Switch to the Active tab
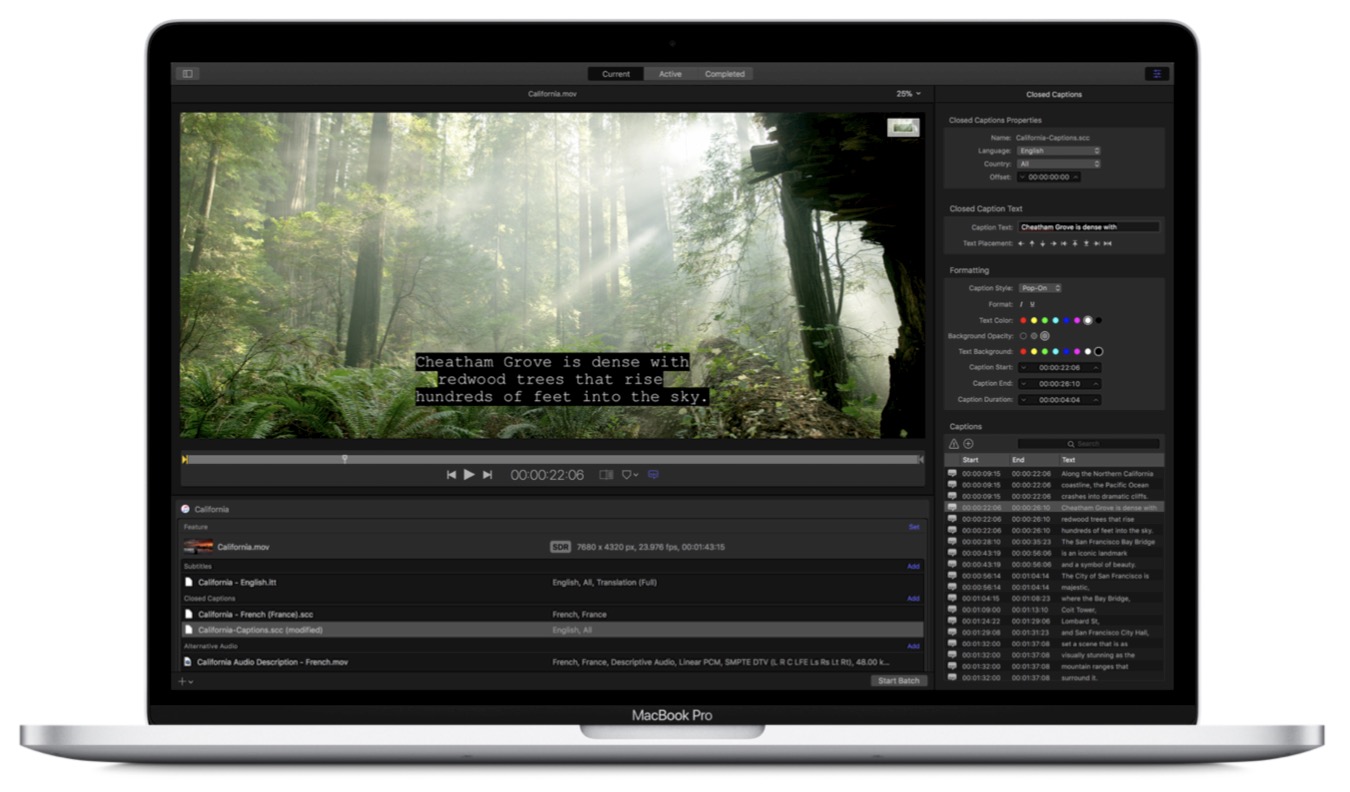Screen dimensions: 1350x792 pos(670,74)
